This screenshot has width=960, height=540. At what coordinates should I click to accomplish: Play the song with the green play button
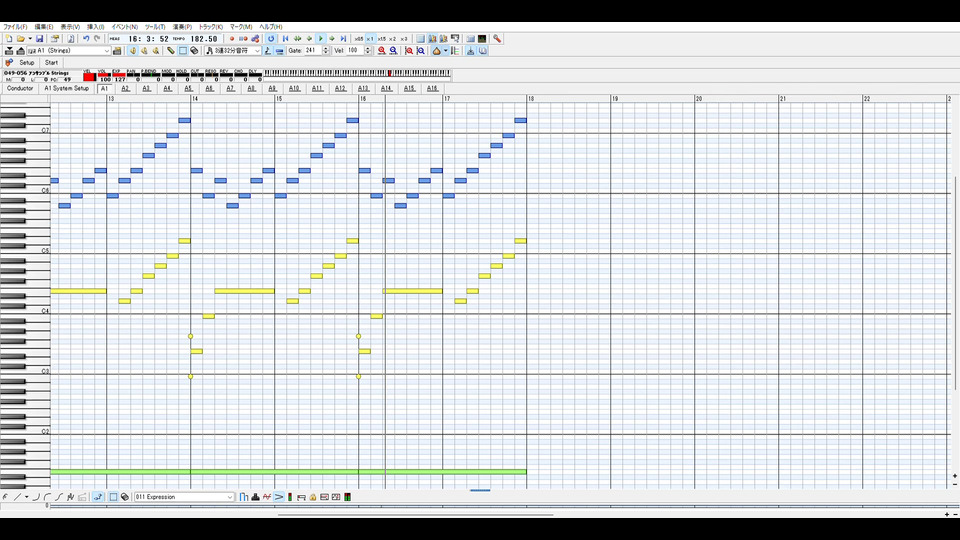pyautogui.click(x=321, y=39)
